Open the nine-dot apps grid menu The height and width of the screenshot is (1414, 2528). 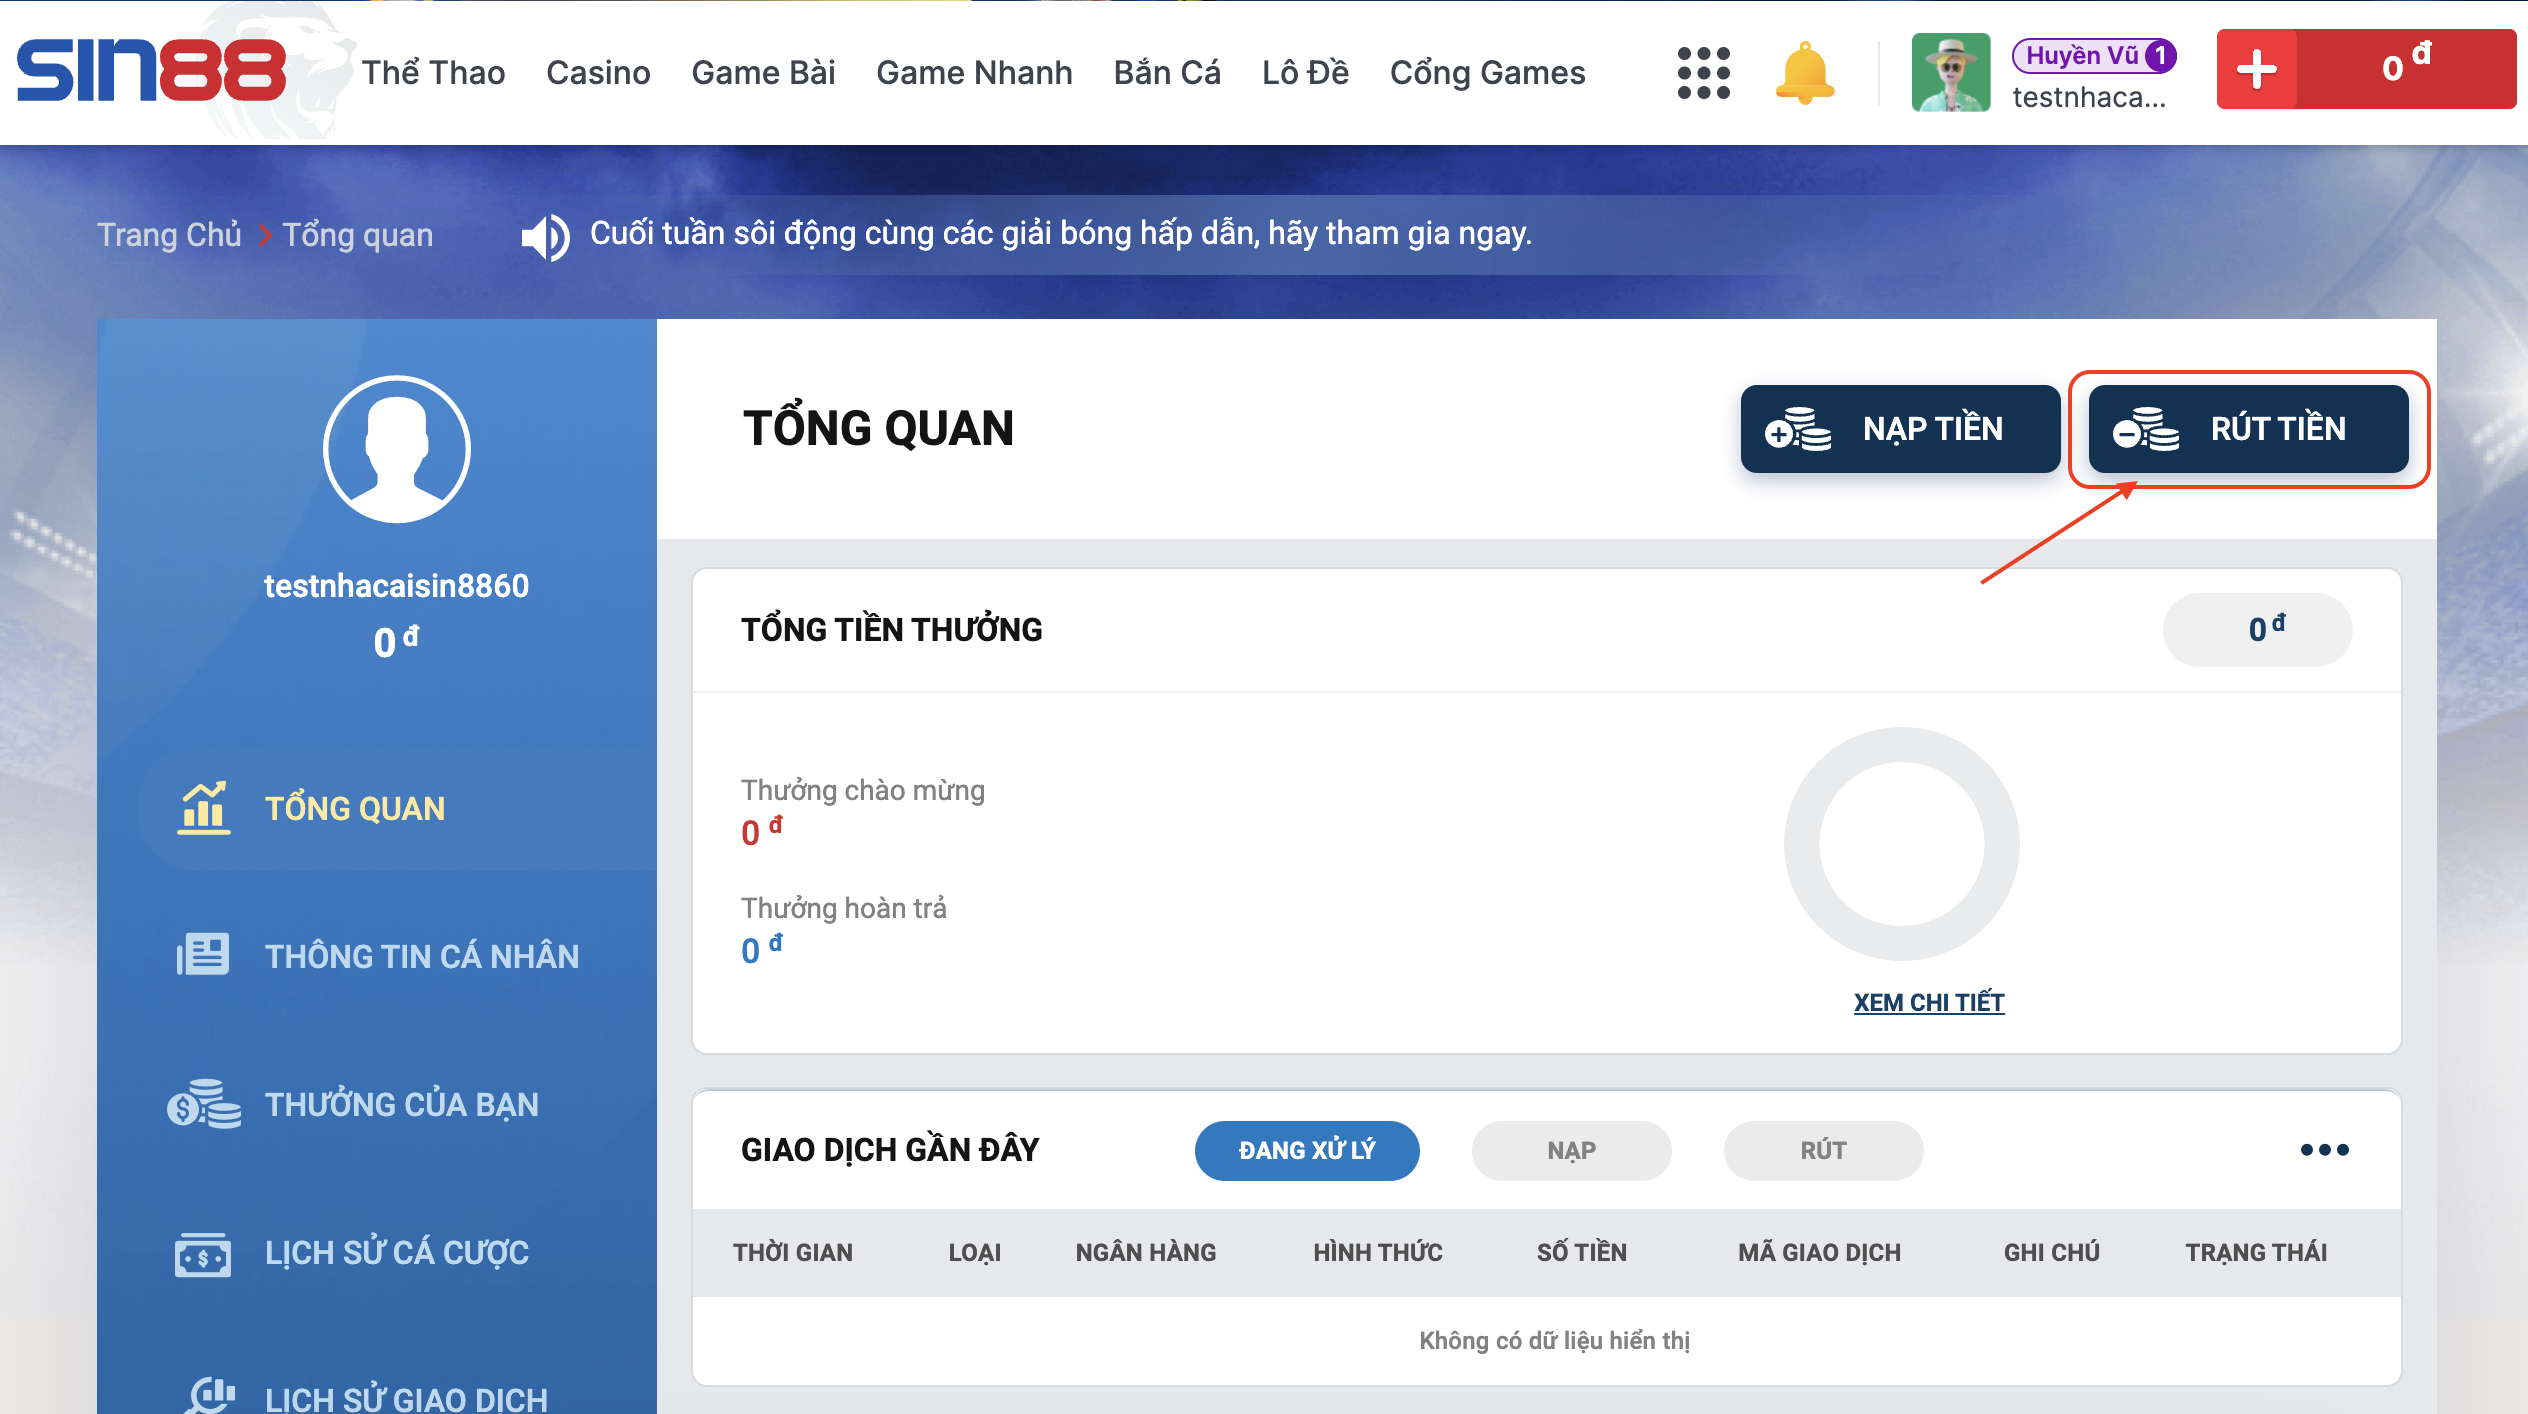pos(1703,73)
